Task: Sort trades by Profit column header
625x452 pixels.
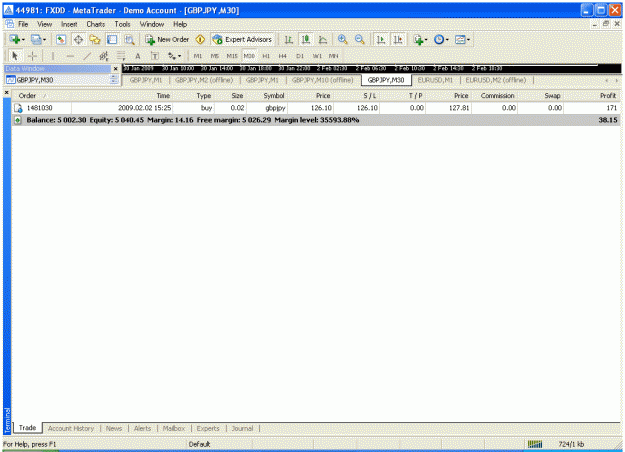Action: pyautogui.click(x=608, y=96)
